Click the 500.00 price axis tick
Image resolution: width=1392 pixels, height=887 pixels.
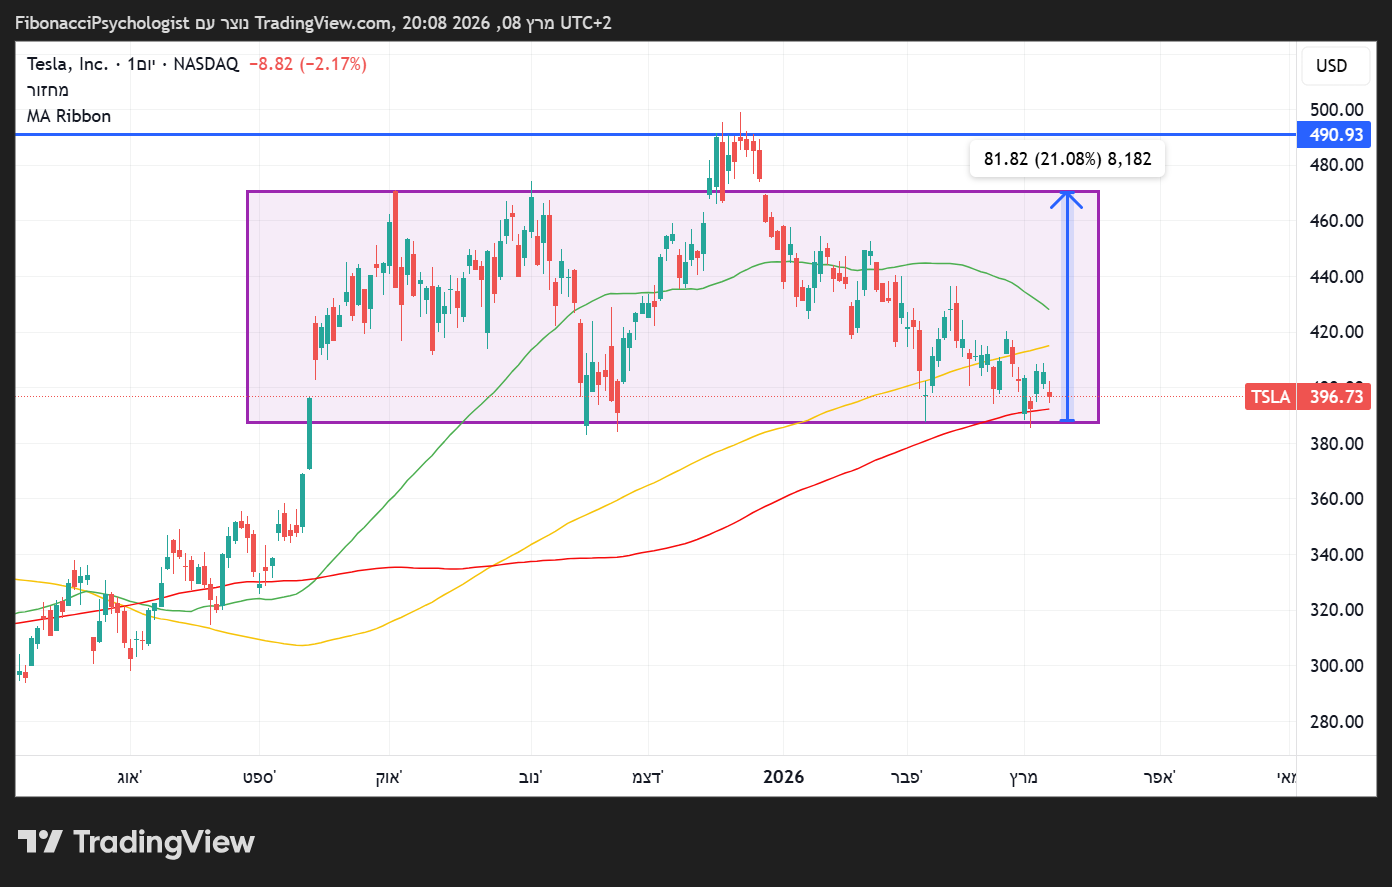point(1337,110)
